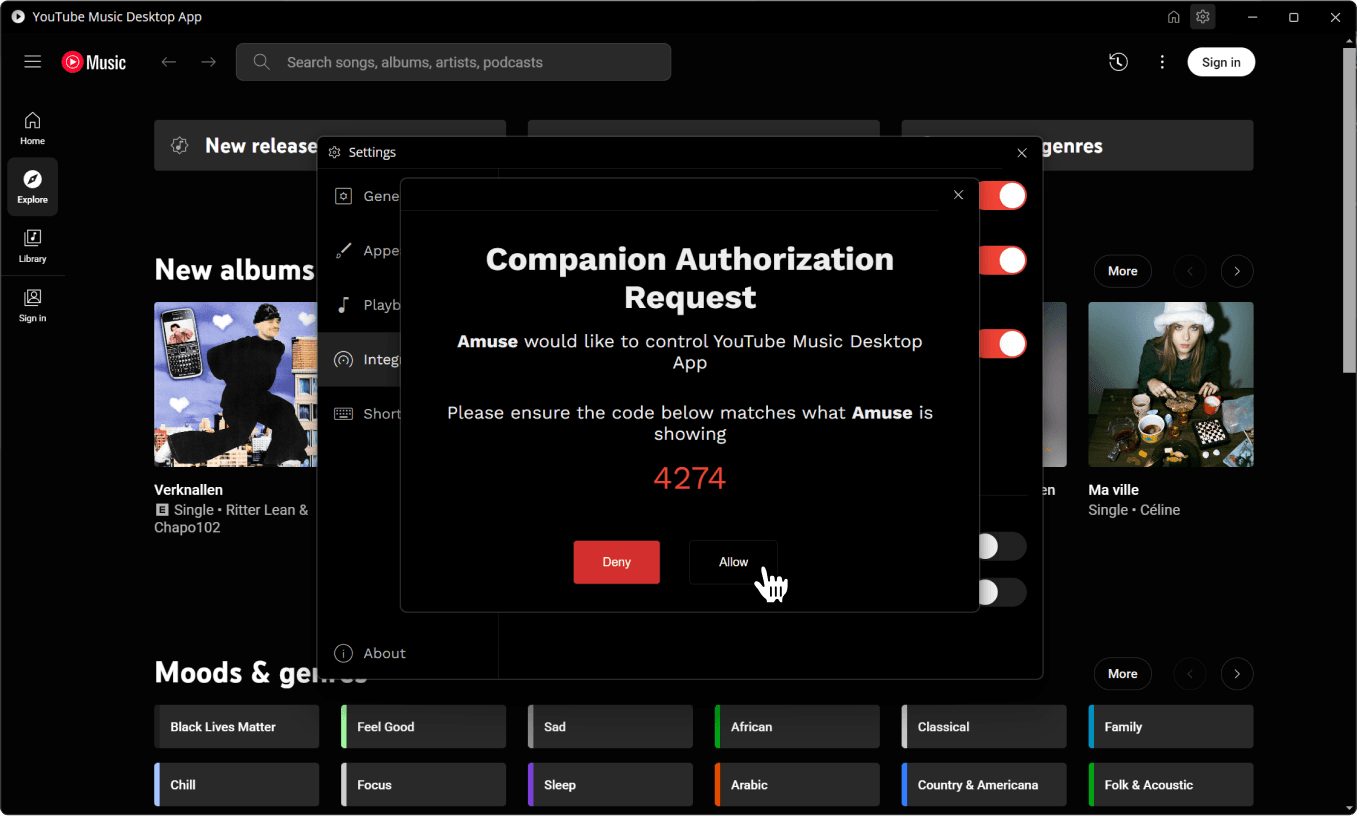Screen dimensions: 1357x816
Task: Expand New albums with More button
Action: click(x=1122, y=271)
